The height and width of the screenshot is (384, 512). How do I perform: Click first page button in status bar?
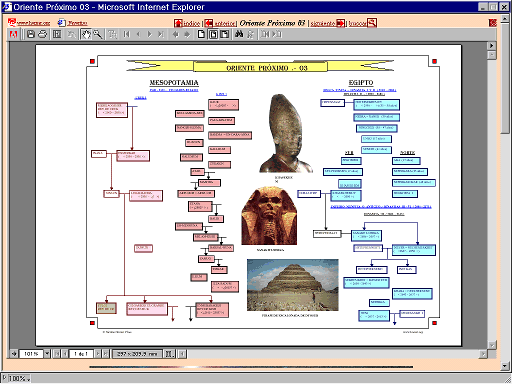[57, 354]
